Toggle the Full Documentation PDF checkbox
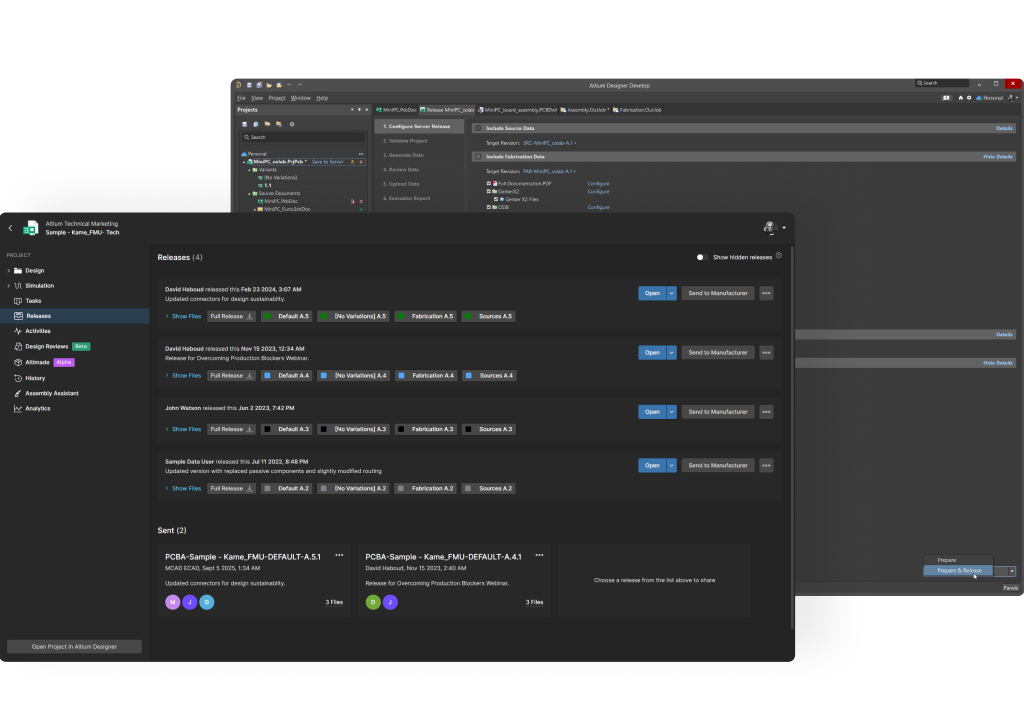1024x720 pixels. pos(489,184)
